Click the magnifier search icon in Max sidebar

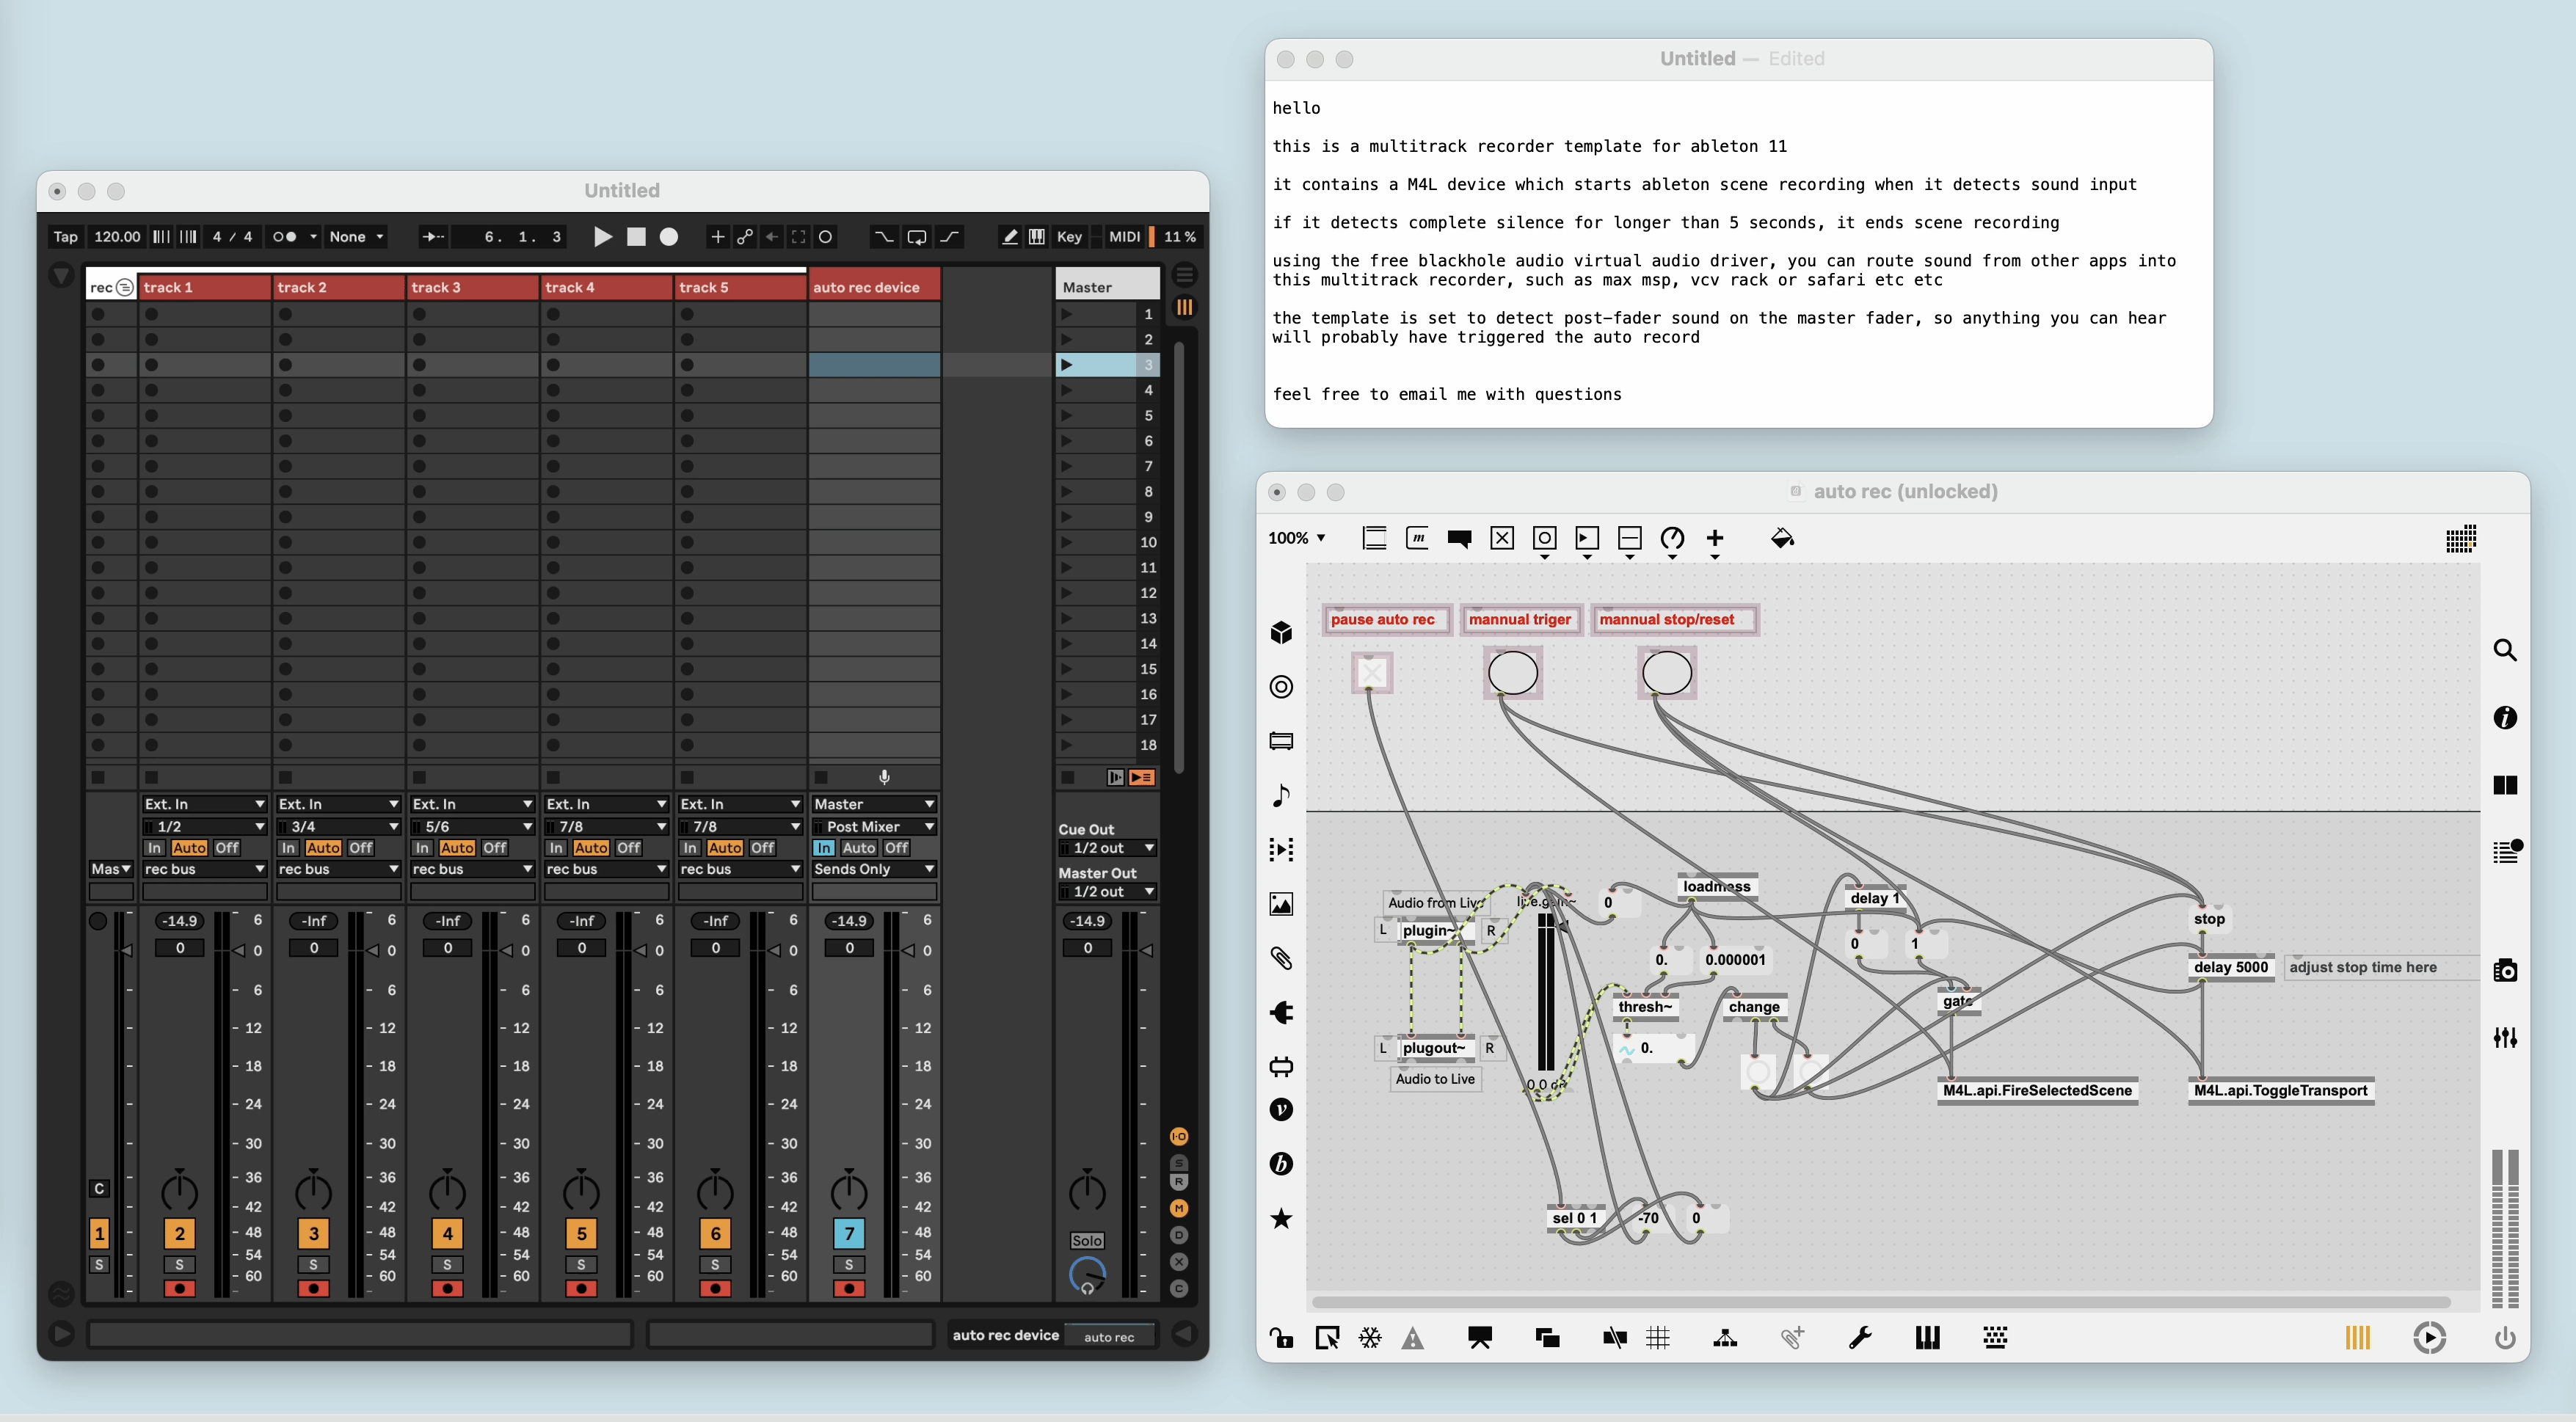(2504, 651)
